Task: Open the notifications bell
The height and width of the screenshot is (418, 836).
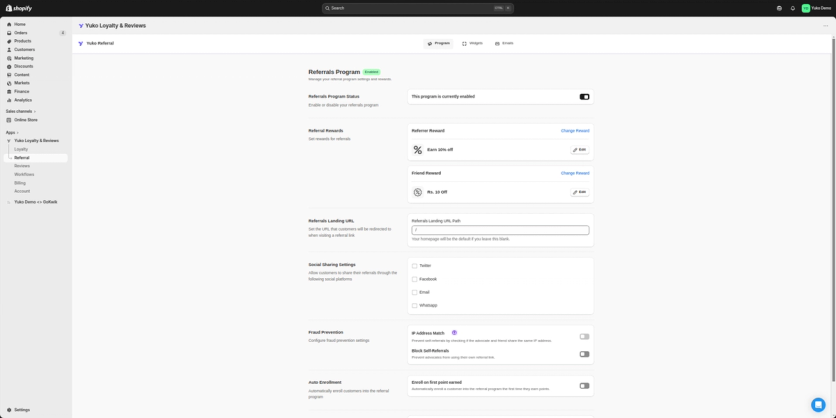Action: click(793, 8)
